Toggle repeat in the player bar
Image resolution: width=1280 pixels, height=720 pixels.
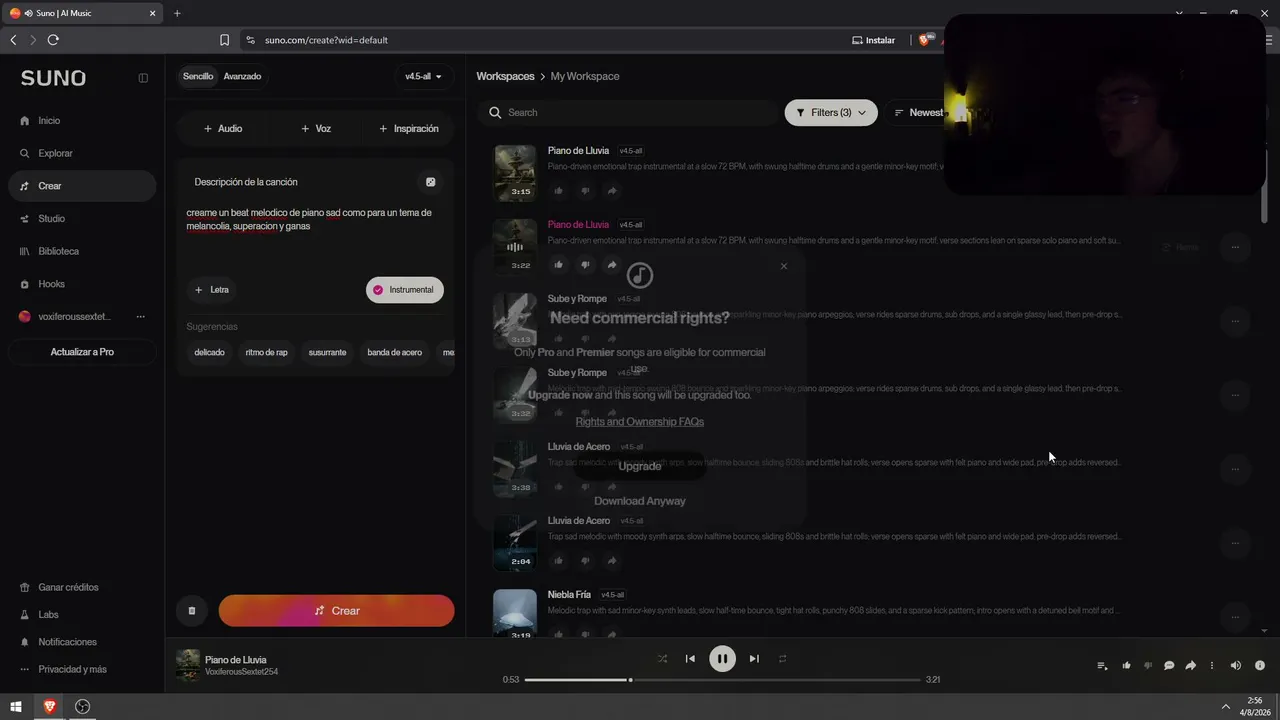click(x=783, y=659)
